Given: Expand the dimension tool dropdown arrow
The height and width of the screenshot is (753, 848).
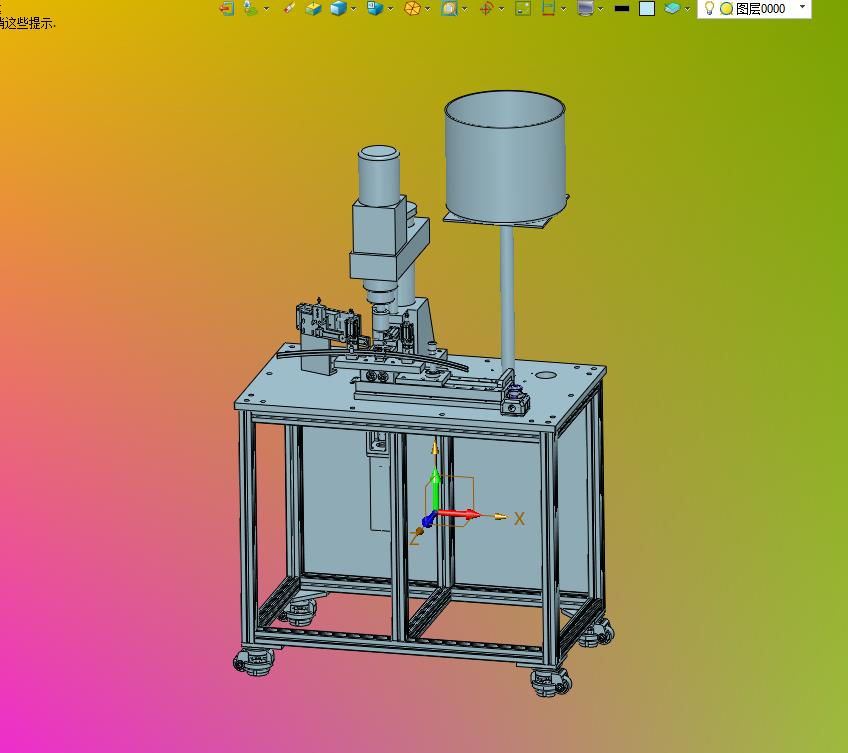Looking at the screenshot, I should 564,9.
